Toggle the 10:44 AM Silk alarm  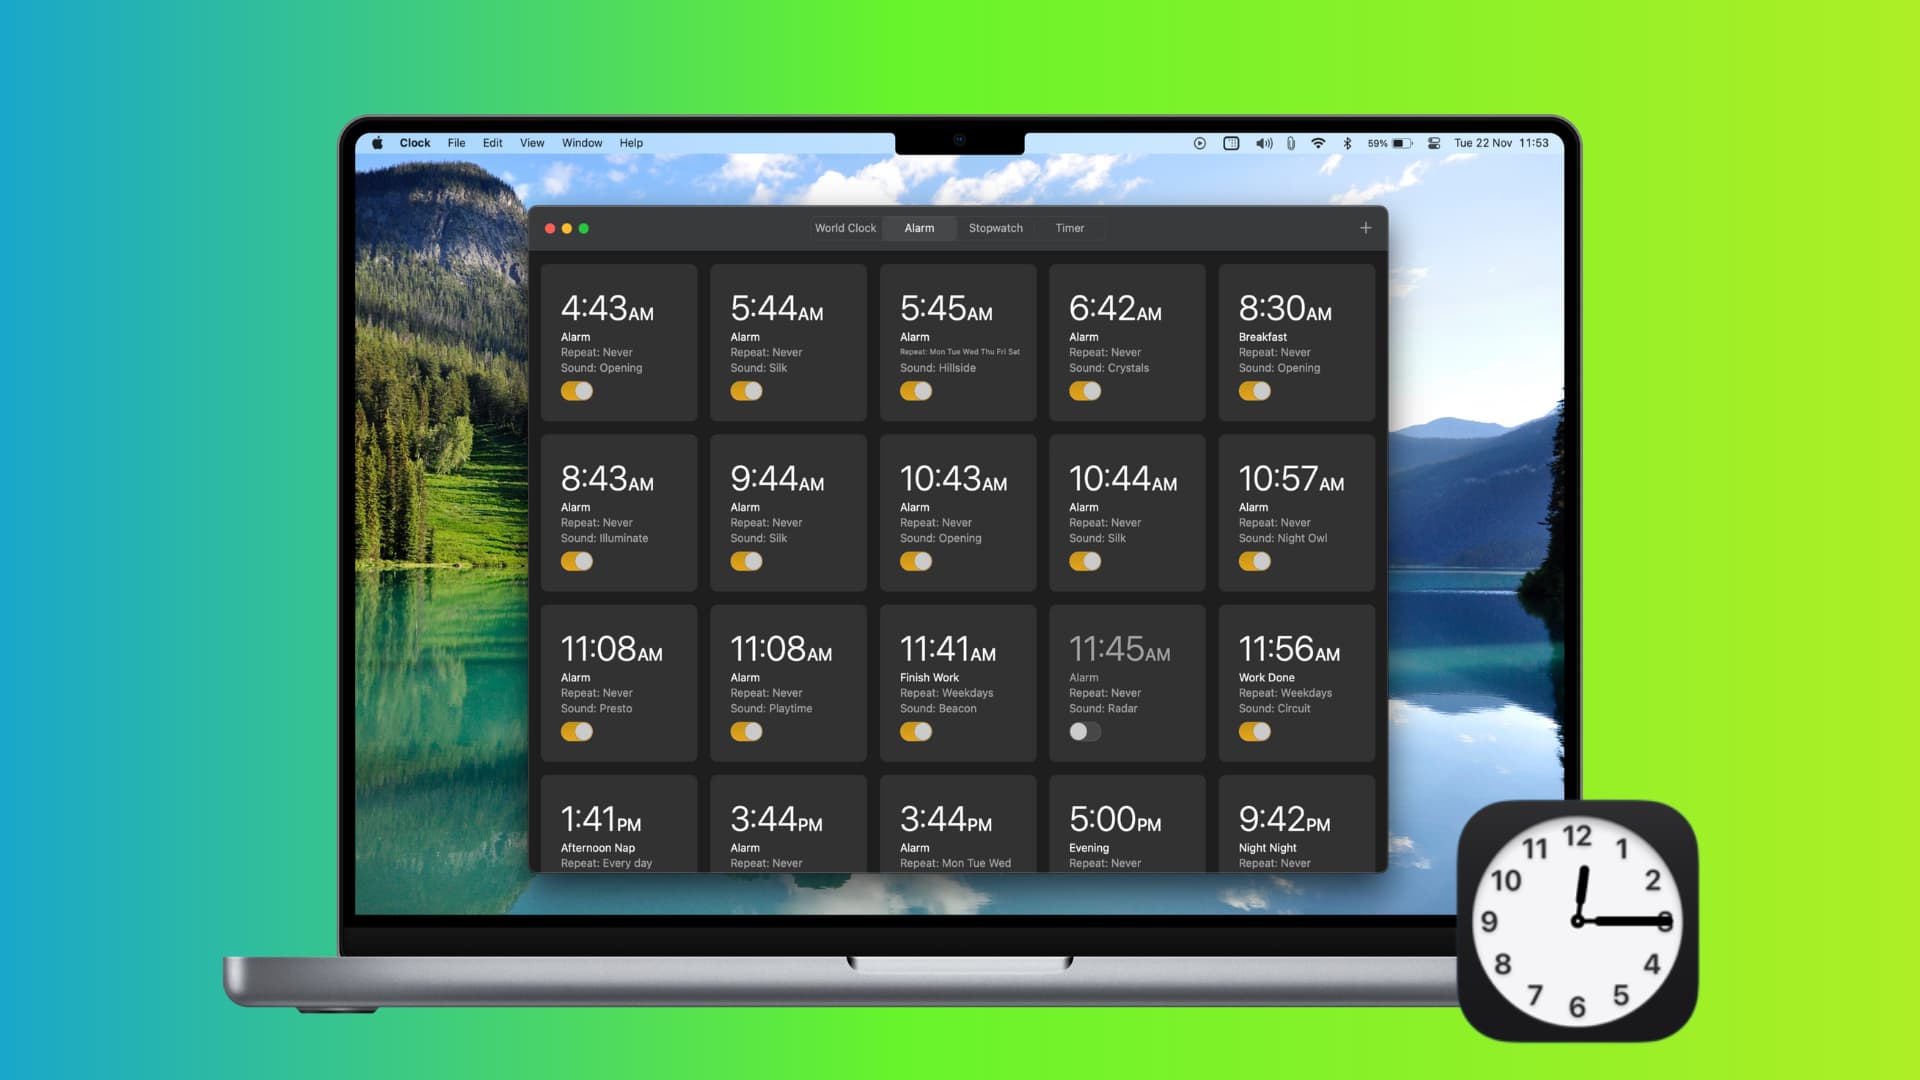(1084, 560)
